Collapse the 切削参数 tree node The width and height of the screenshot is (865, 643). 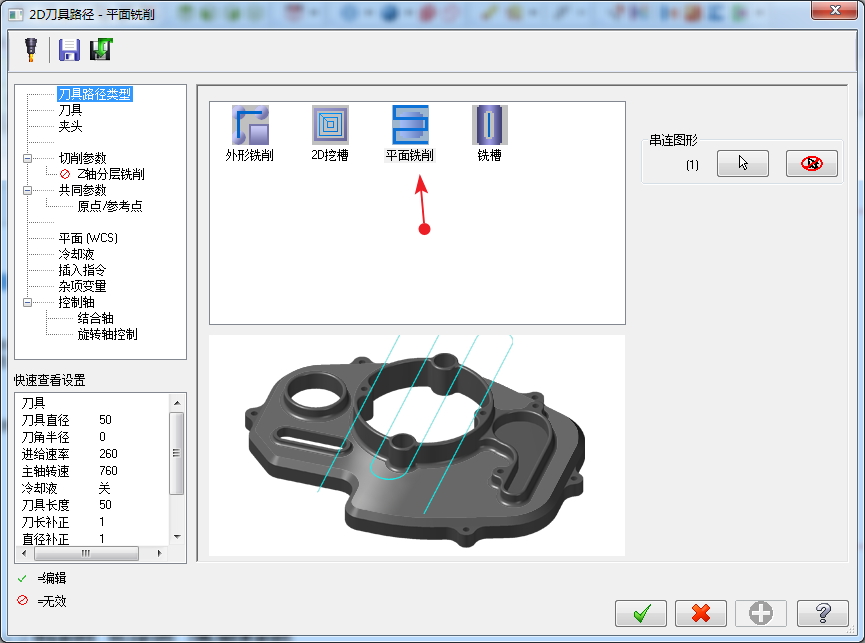click(27, 158)
